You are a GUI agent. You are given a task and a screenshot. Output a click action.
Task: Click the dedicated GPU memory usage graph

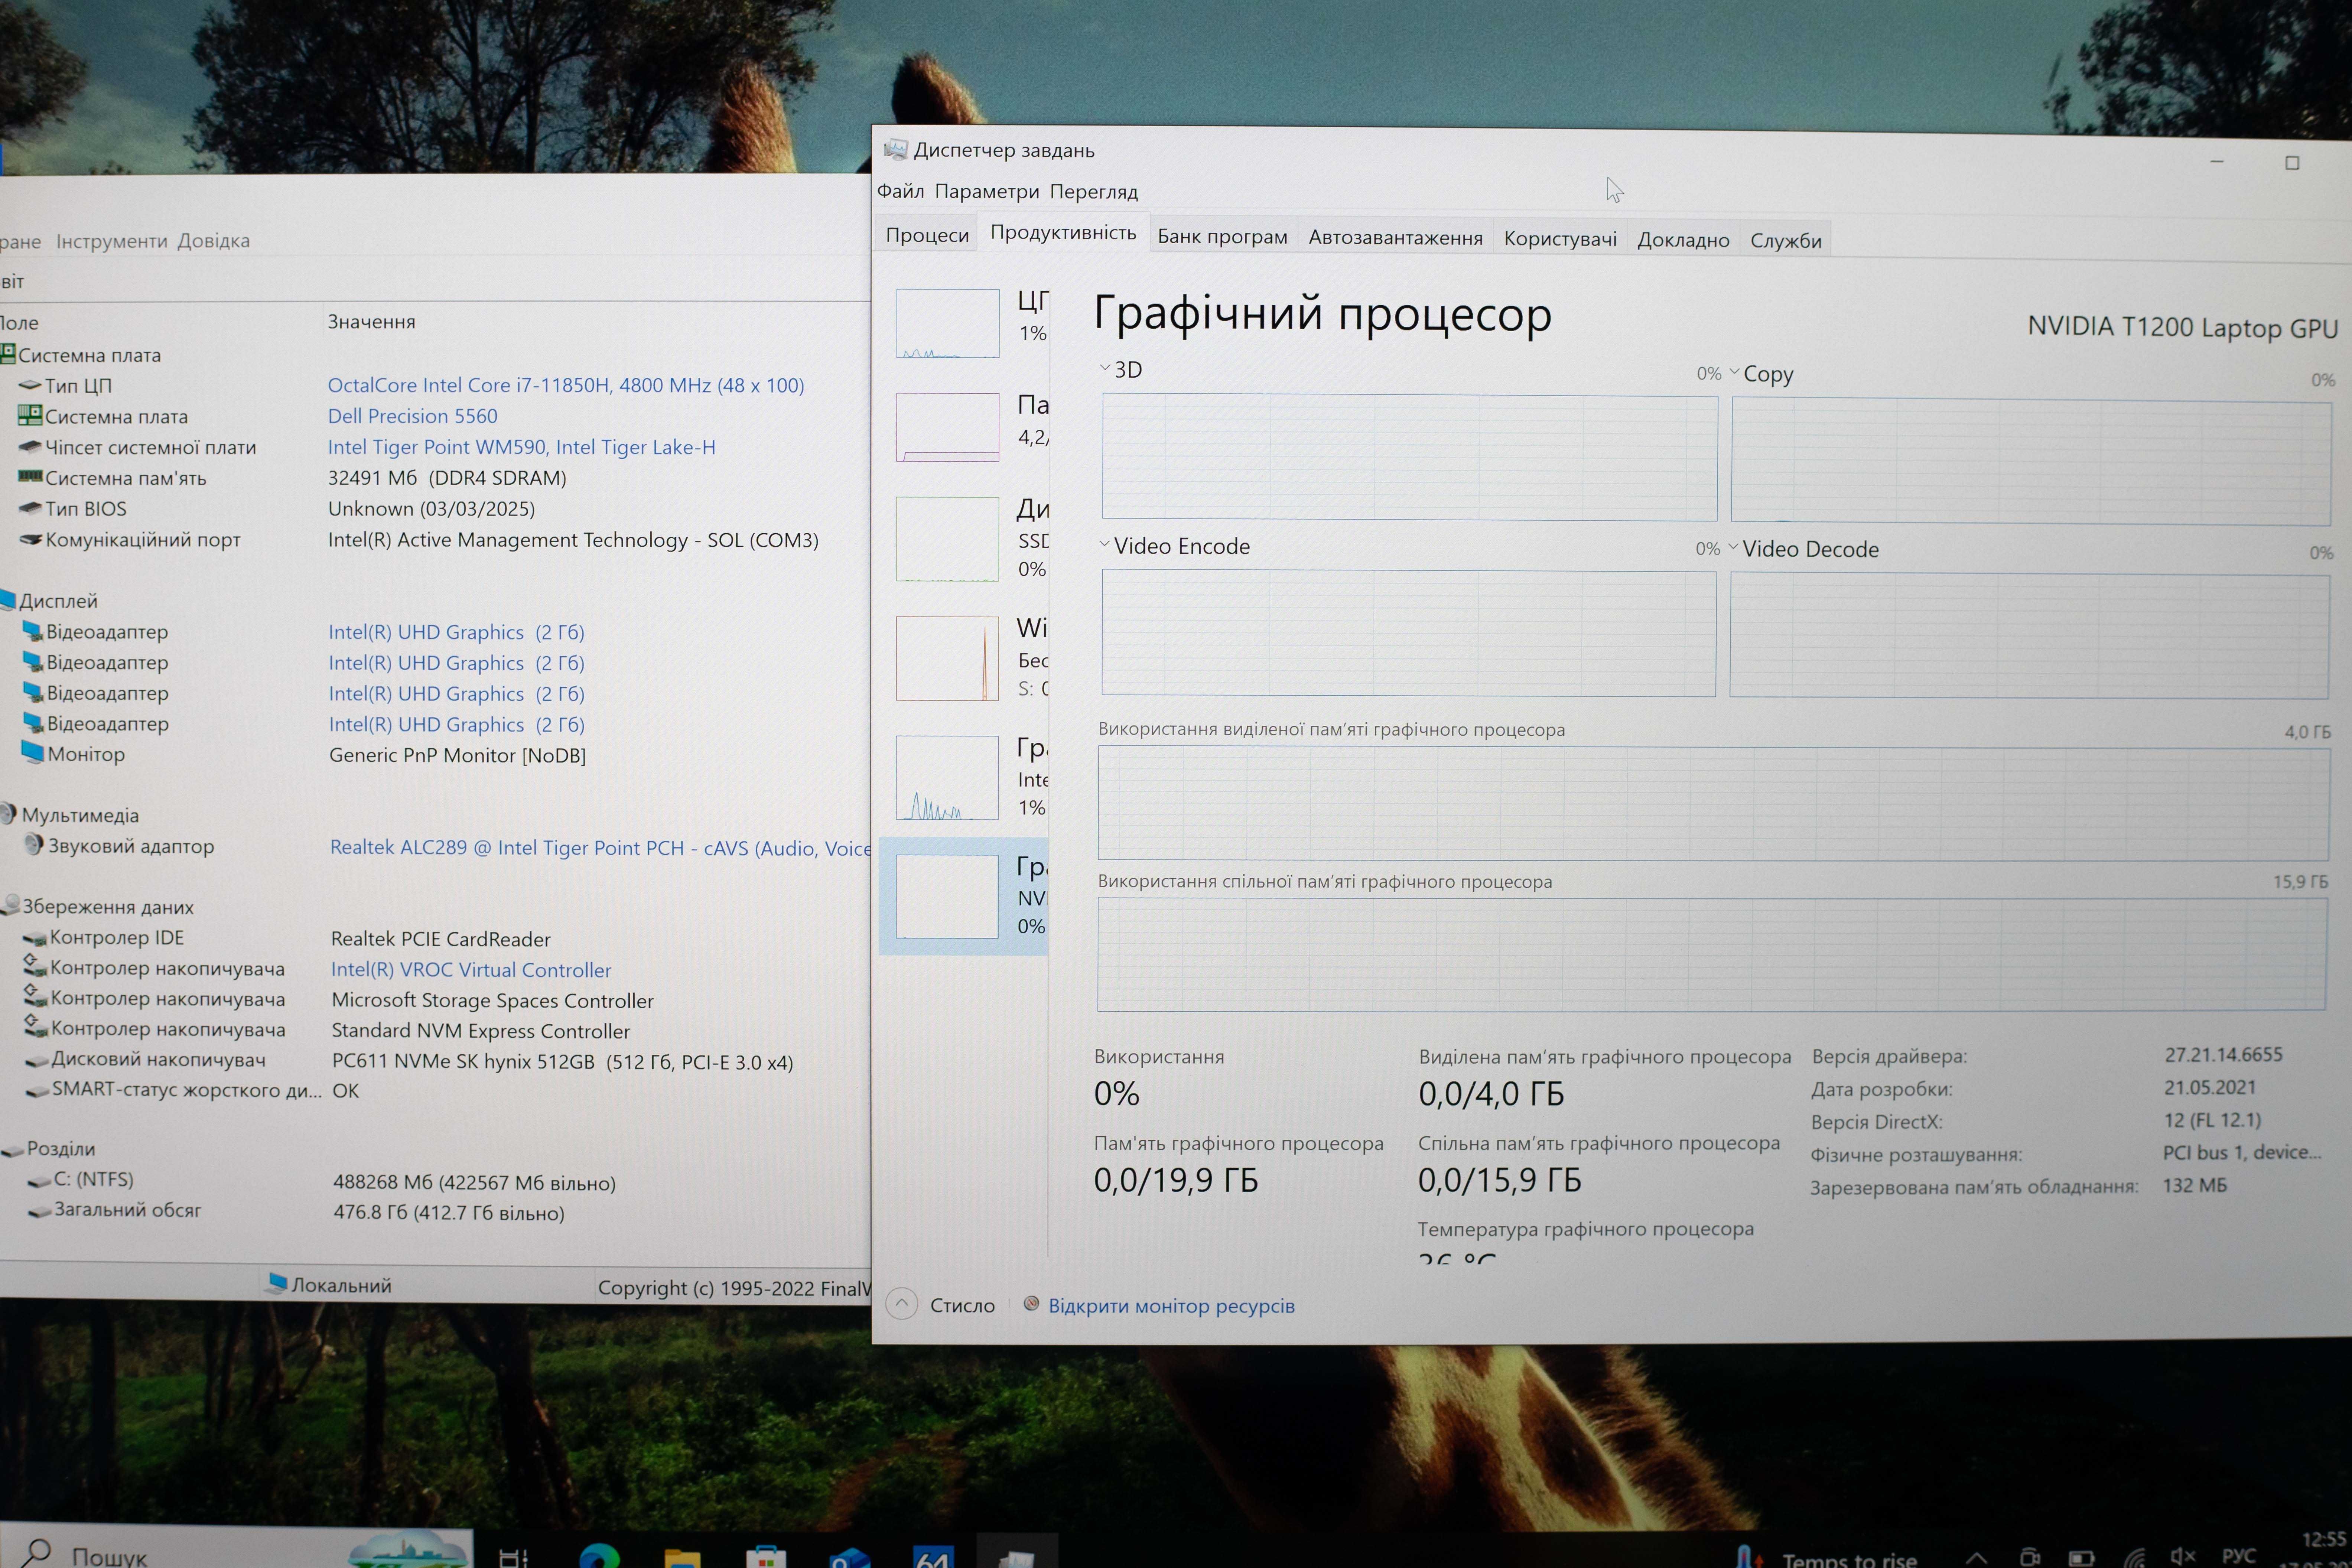pos(1713,803)
